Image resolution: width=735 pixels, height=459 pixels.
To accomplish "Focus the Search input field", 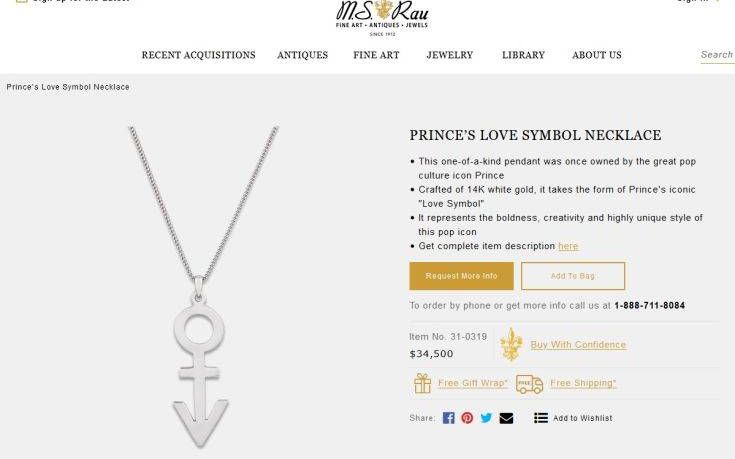I will tap(717, 55).
